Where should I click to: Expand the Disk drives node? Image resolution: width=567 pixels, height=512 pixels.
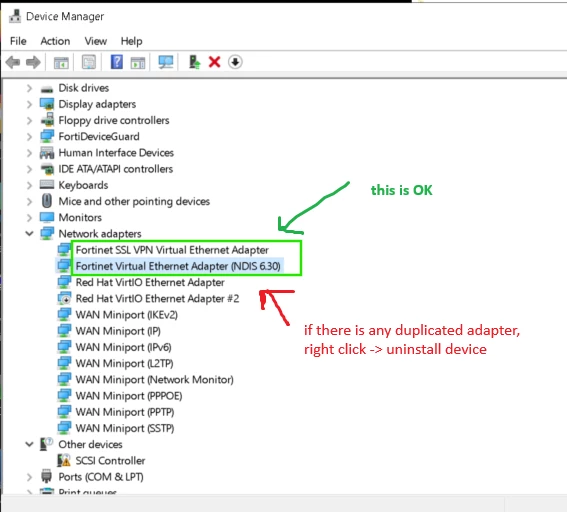point(29,88)
